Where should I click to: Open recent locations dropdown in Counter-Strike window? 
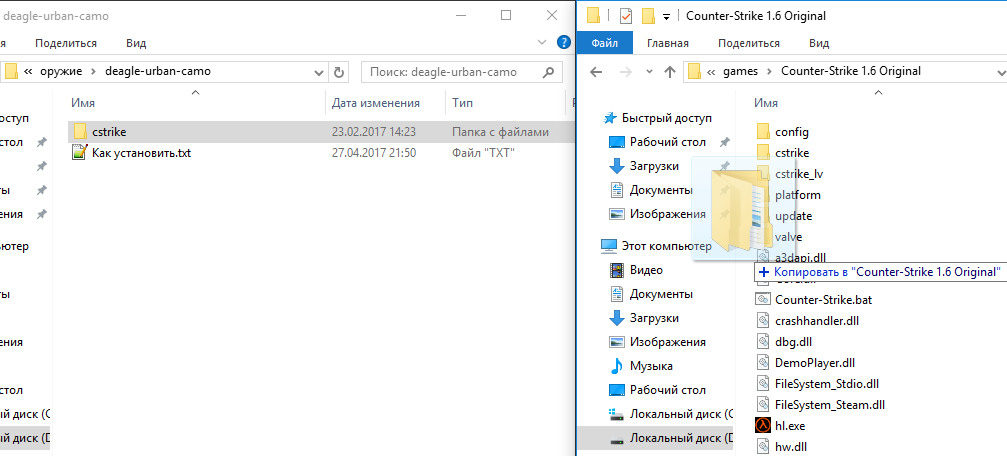click(649, 71)
